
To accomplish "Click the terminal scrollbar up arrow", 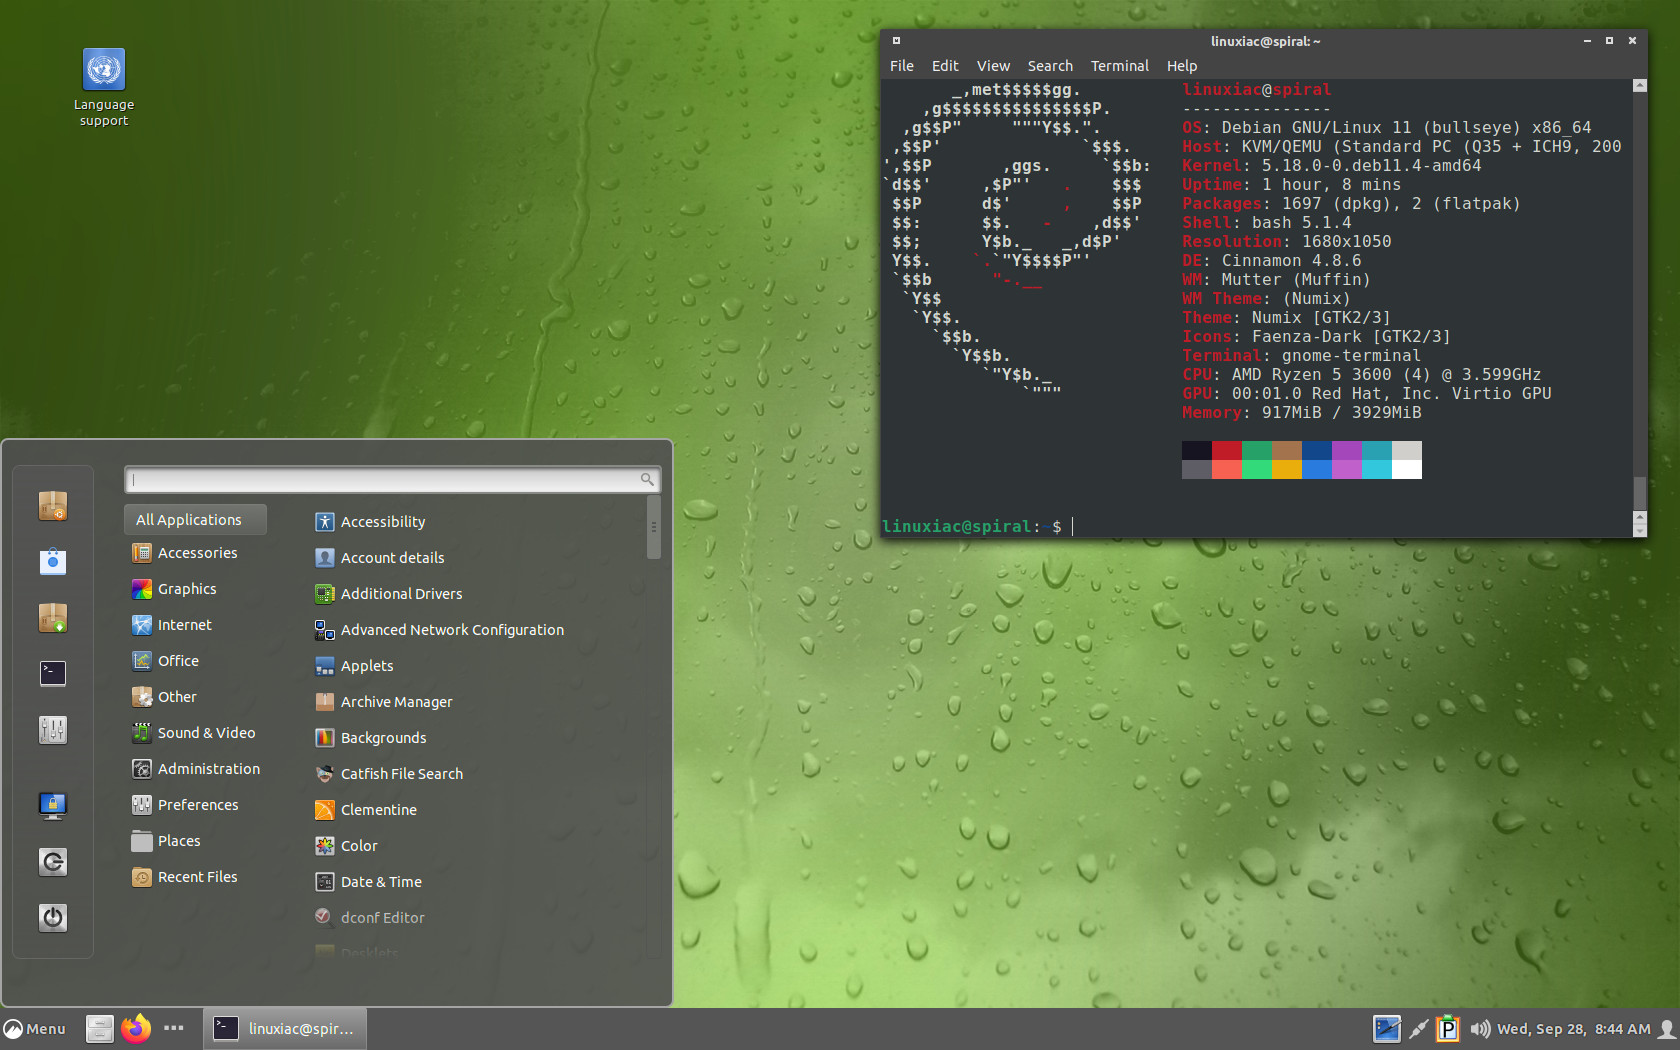I will 1640,86.
